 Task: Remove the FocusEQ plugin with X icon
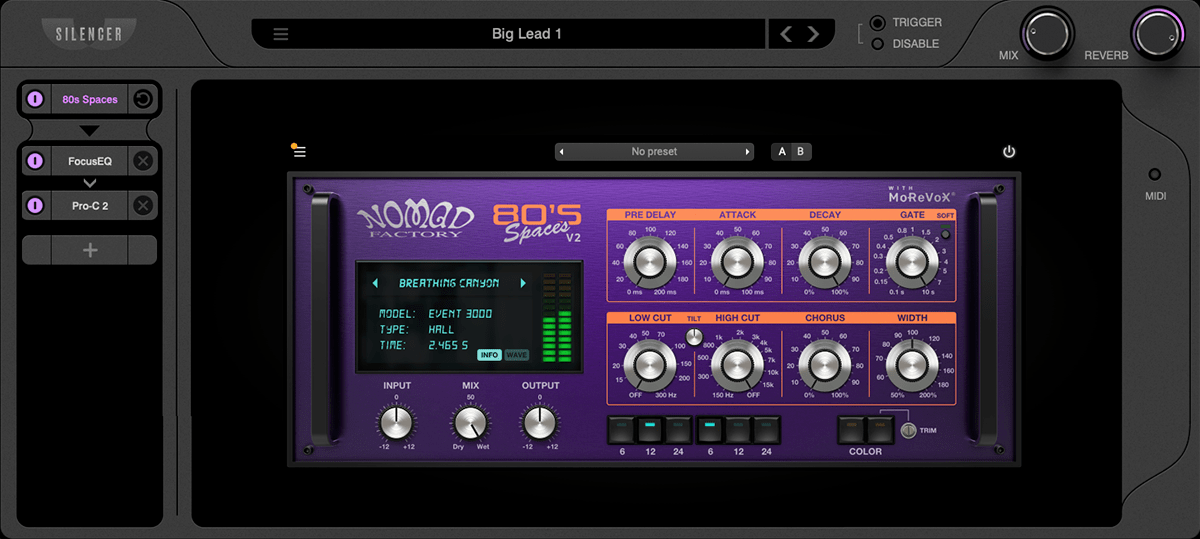[143, 161]
